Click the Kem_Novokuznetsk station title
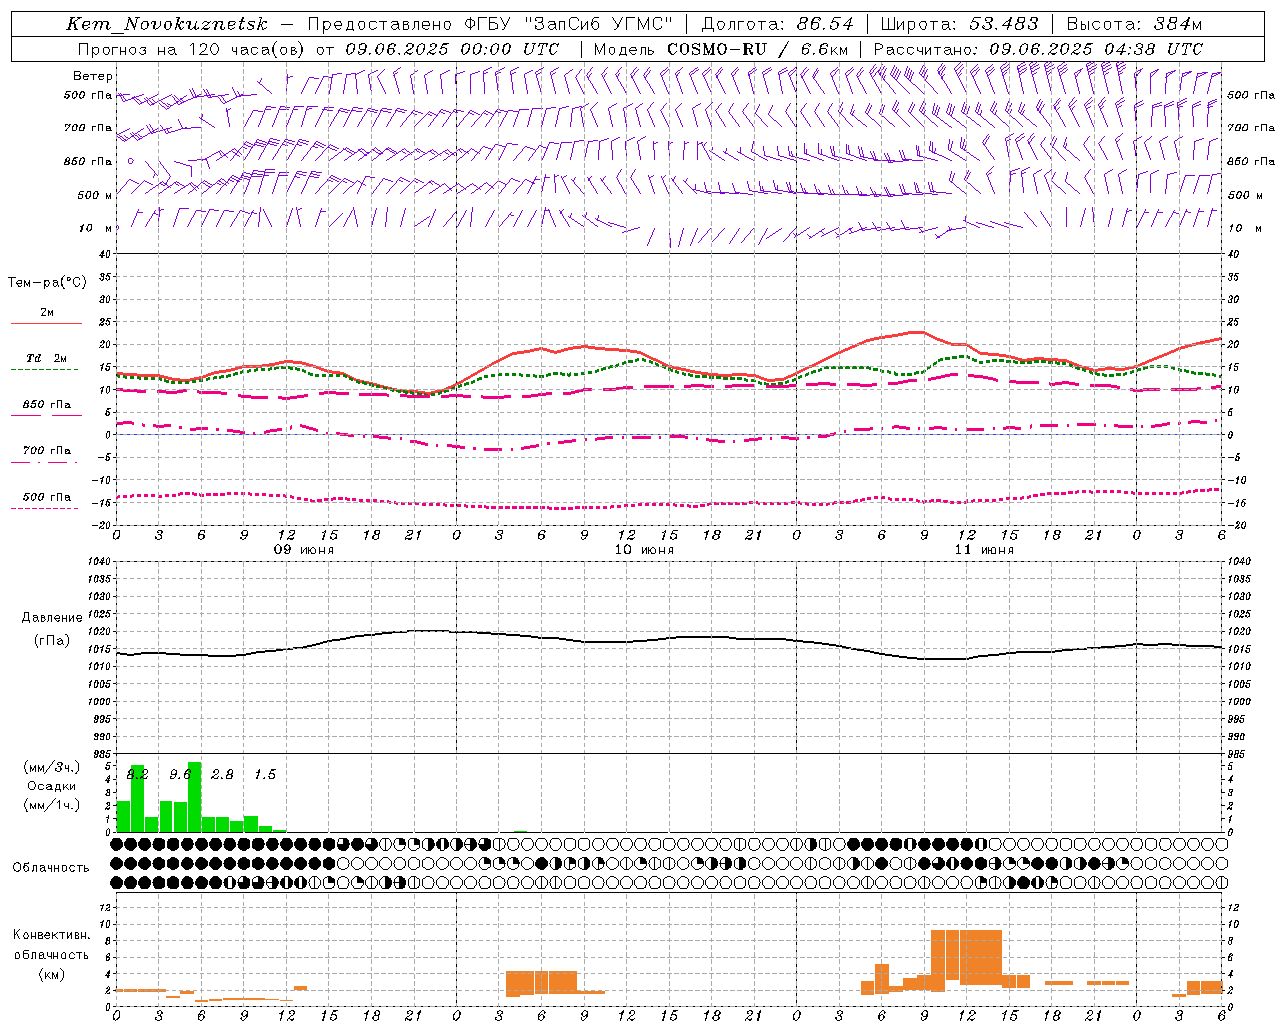This screenshot has width=1280, height=1024. (x=167, y=24)
